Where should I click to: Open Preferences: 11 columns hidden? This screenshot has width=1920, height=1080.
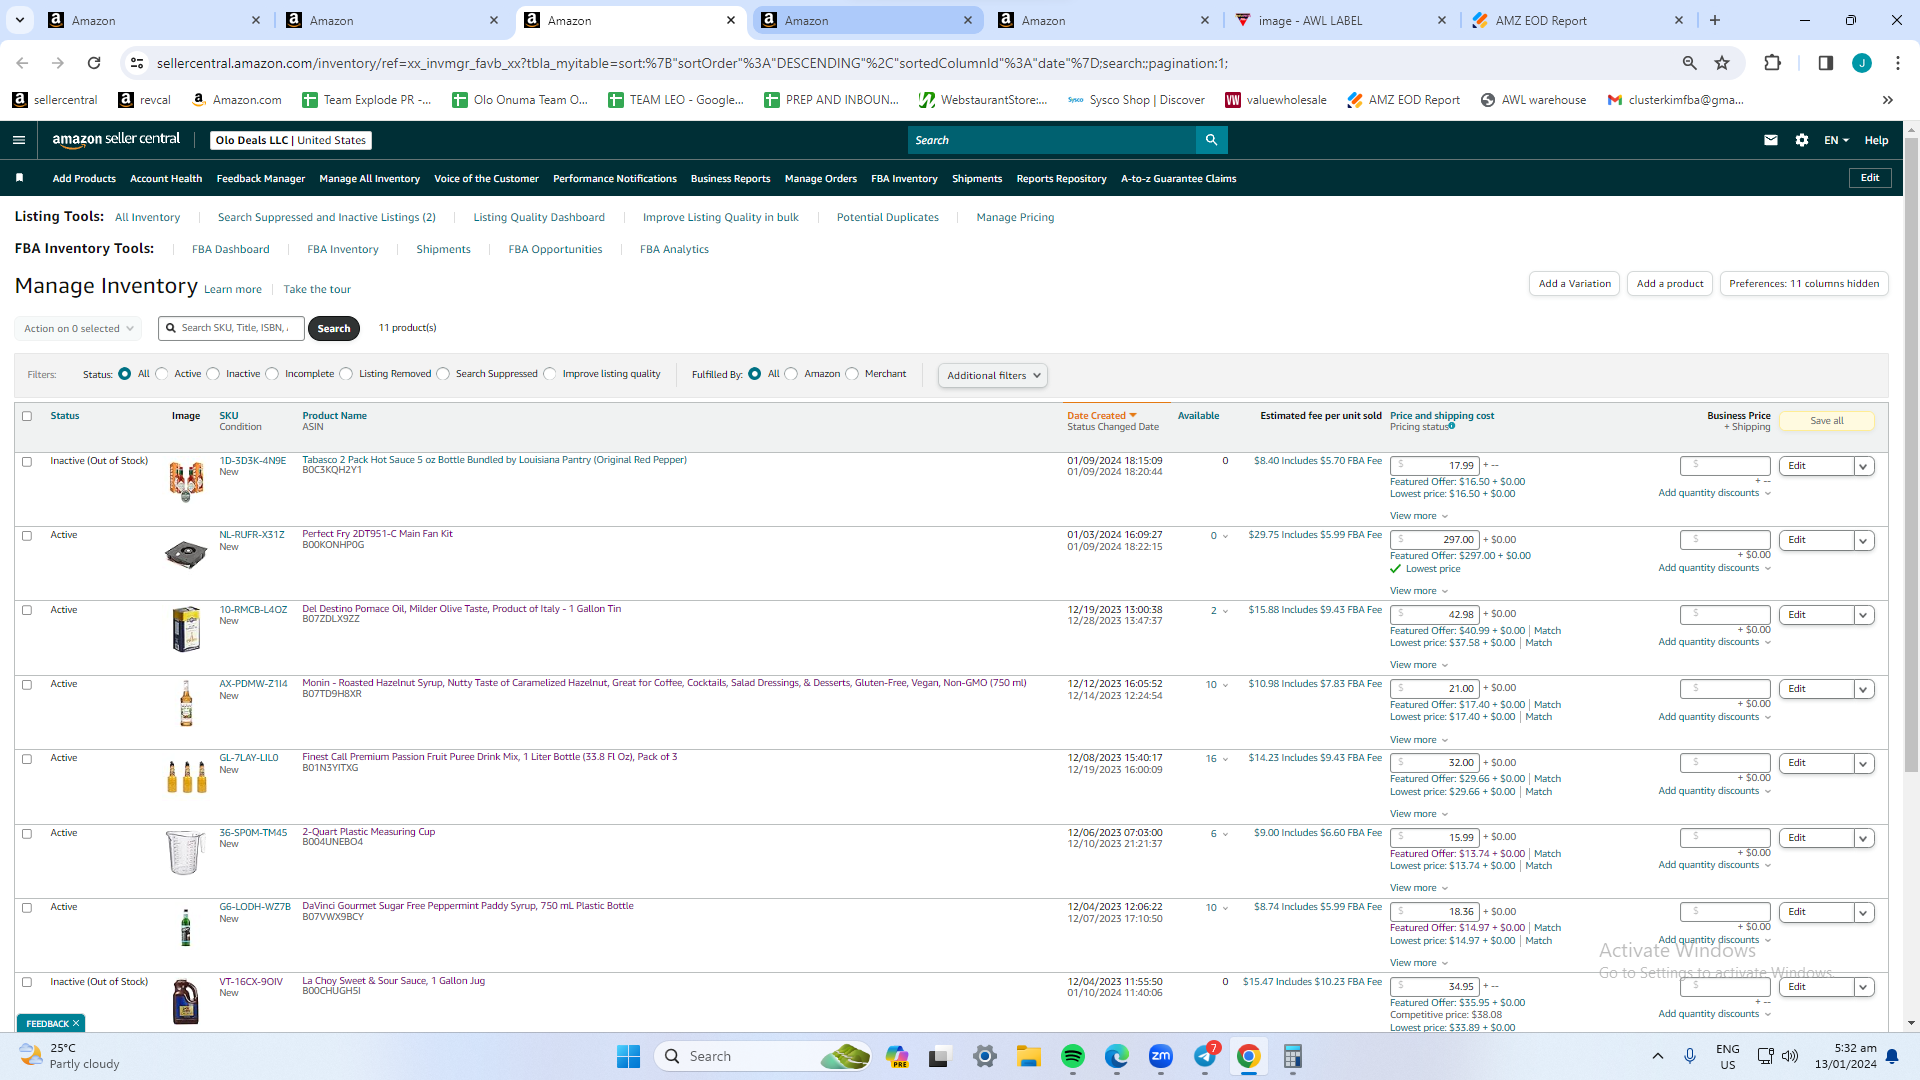pyautogui.click(x=1804, y=284)
